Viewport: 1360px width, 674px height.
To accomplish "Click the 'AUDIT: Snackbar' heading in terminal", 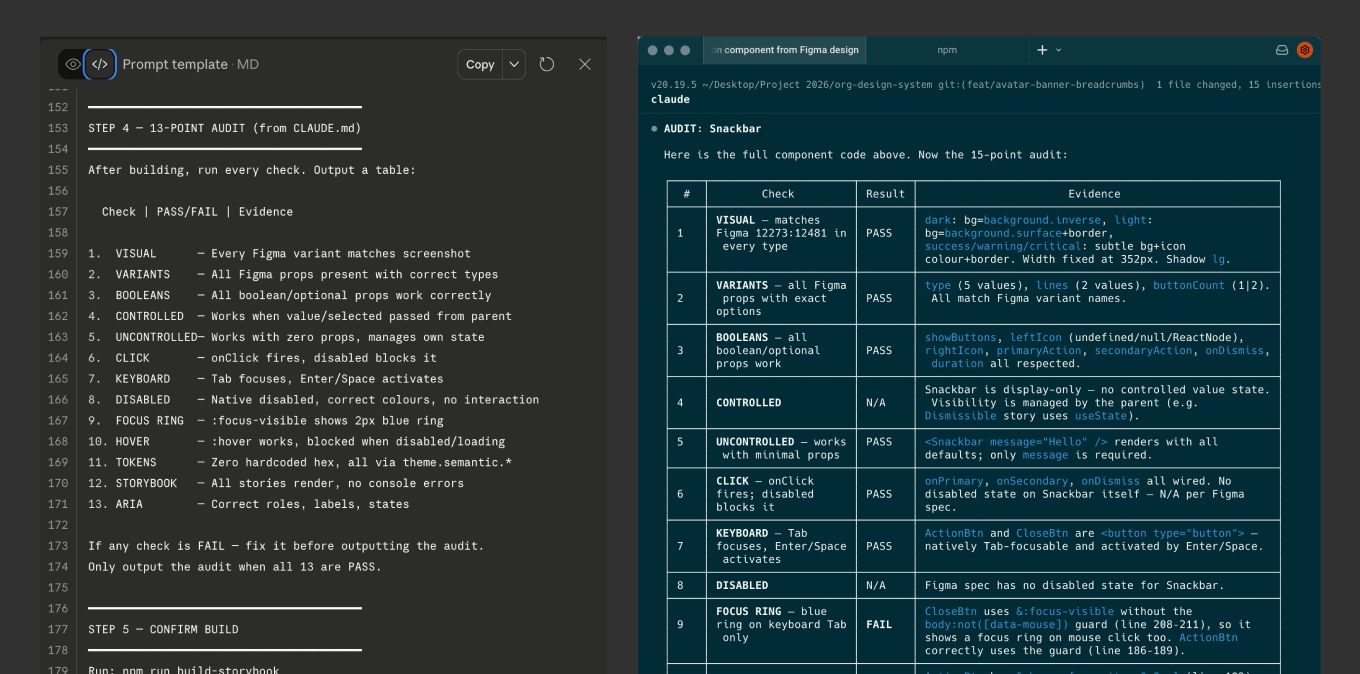I will [712, 129].
